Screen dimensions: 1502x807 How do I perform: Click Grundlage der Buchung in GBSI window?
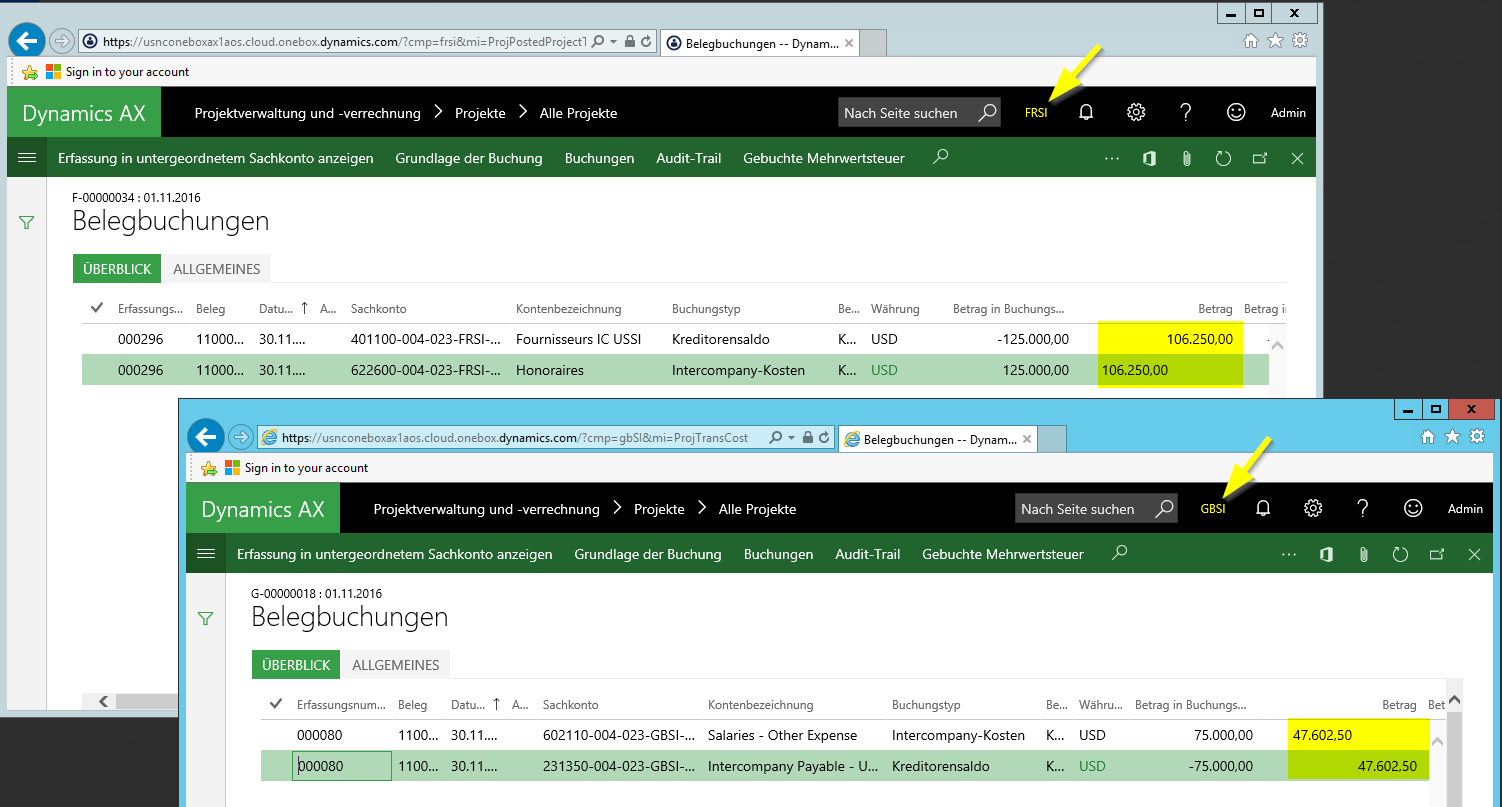[x=647, y=554]
